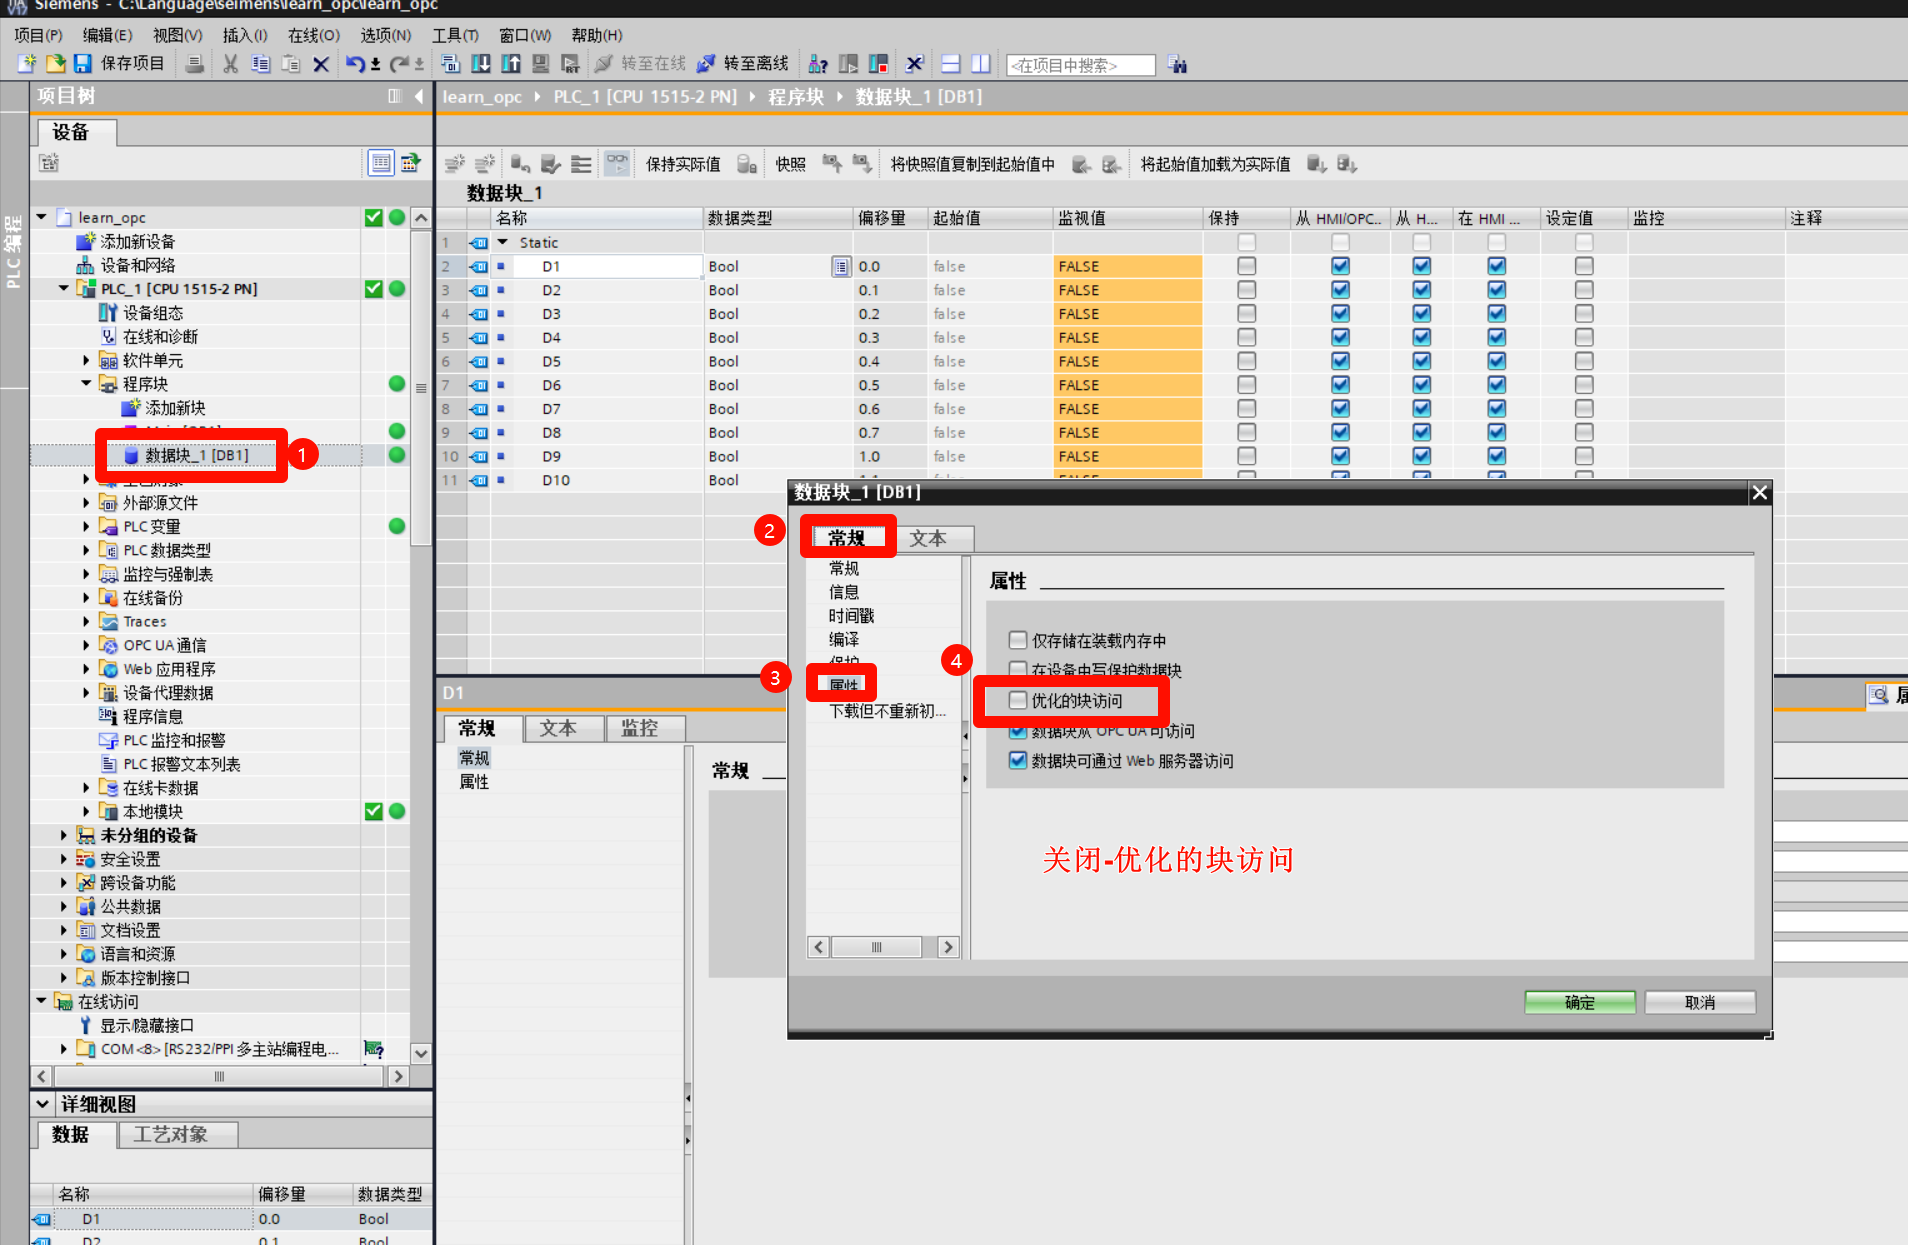This screenshot has width=1908, height=1245.
Task: Click the delete X icon in toolbar
Action: pyautogui.click(x=321, y=64)
